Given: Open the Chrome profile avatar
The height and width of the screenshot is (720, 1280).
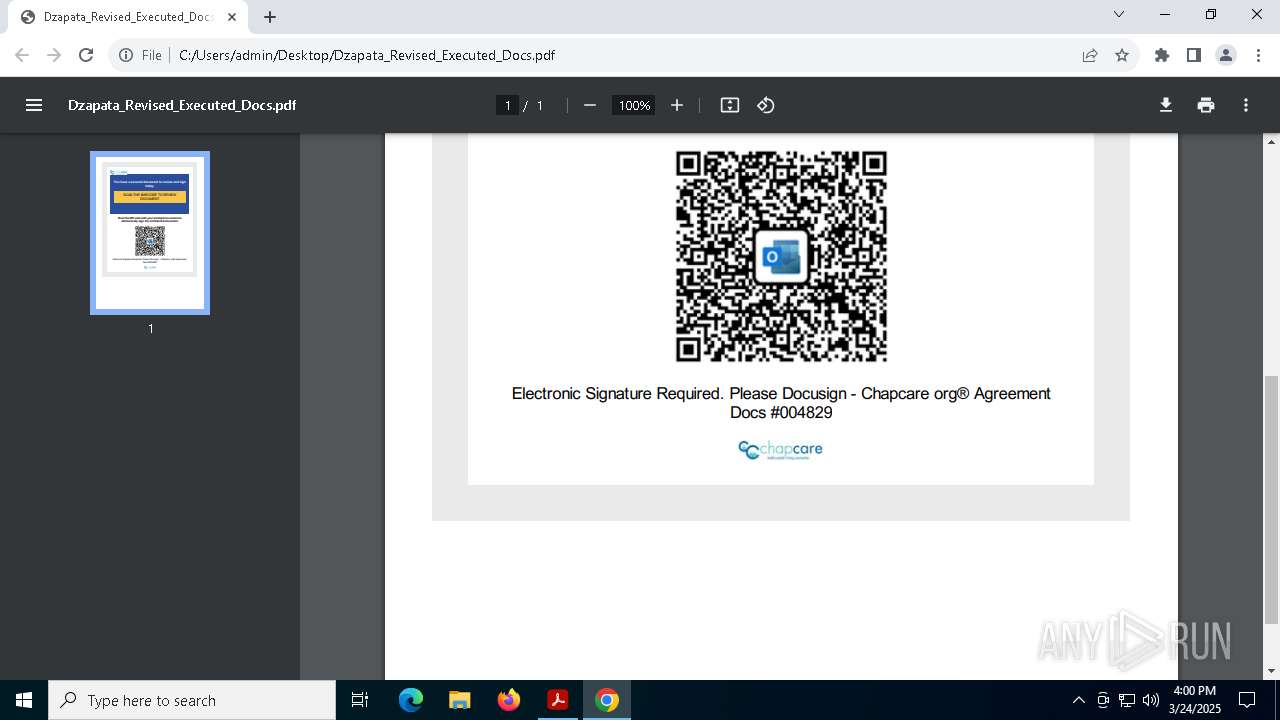Looking at the screenshot, I should [x=1226, y=55].
